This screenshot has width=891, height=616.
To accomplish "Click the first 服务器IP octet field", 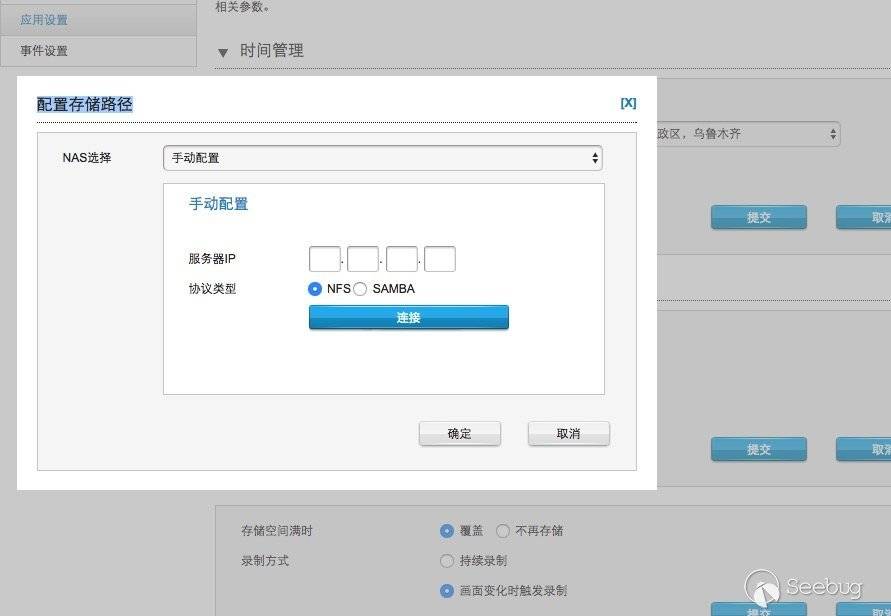I will coord(324,259).
